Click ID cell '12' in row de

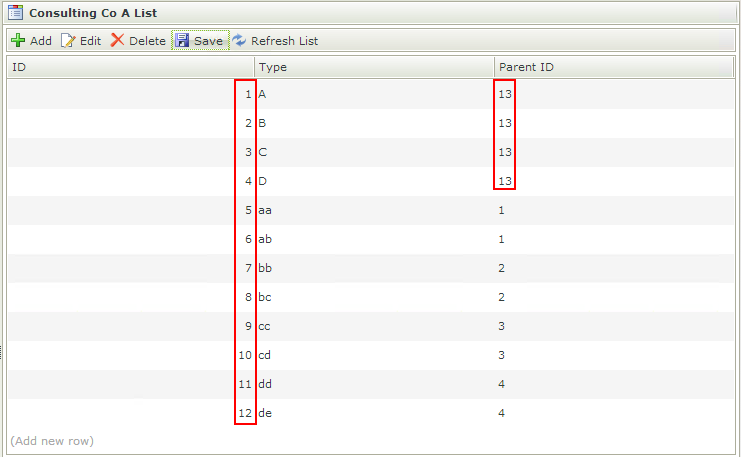click(245, 413)
